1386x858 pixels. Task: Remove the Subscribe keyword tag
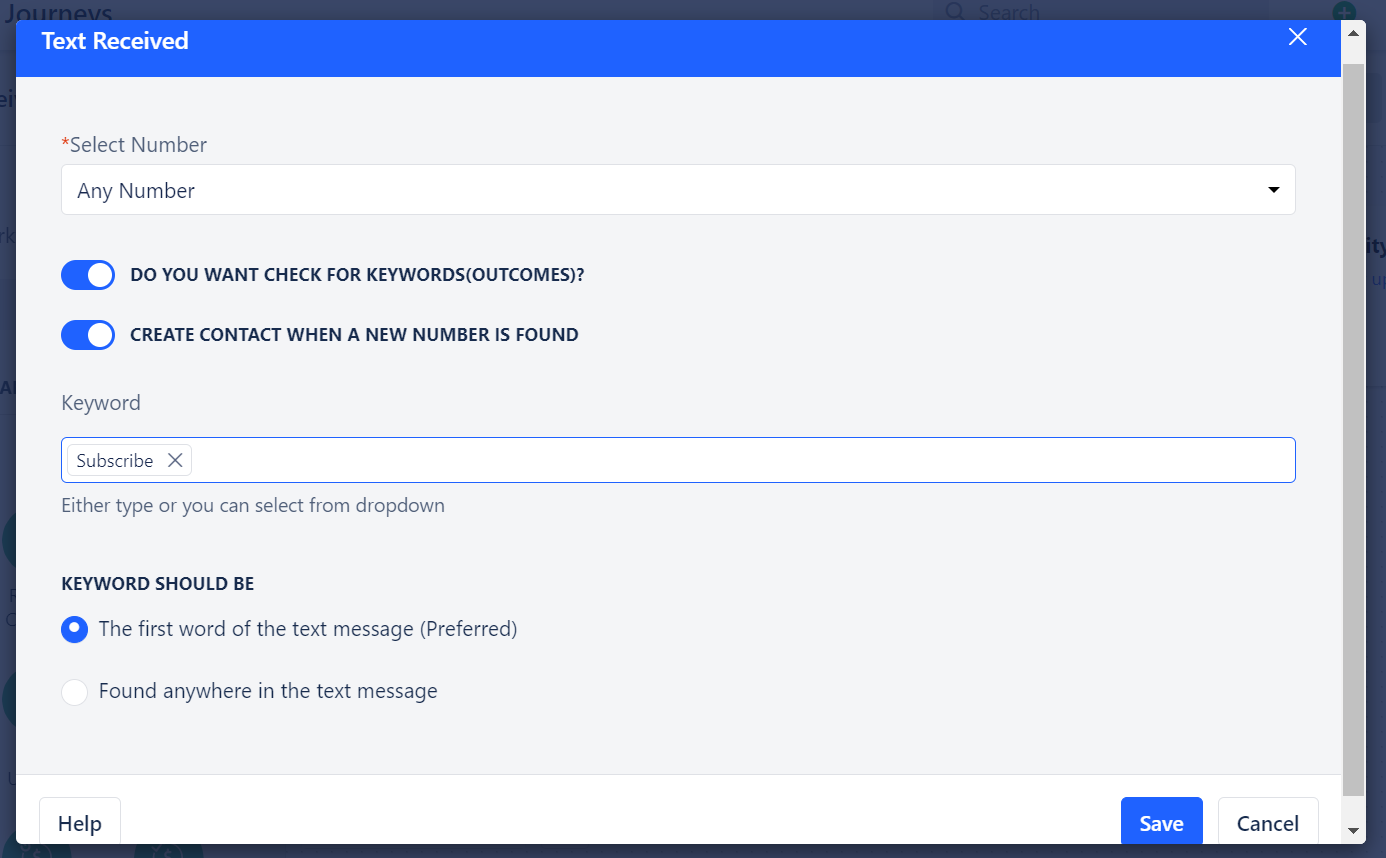click(175, 460)
